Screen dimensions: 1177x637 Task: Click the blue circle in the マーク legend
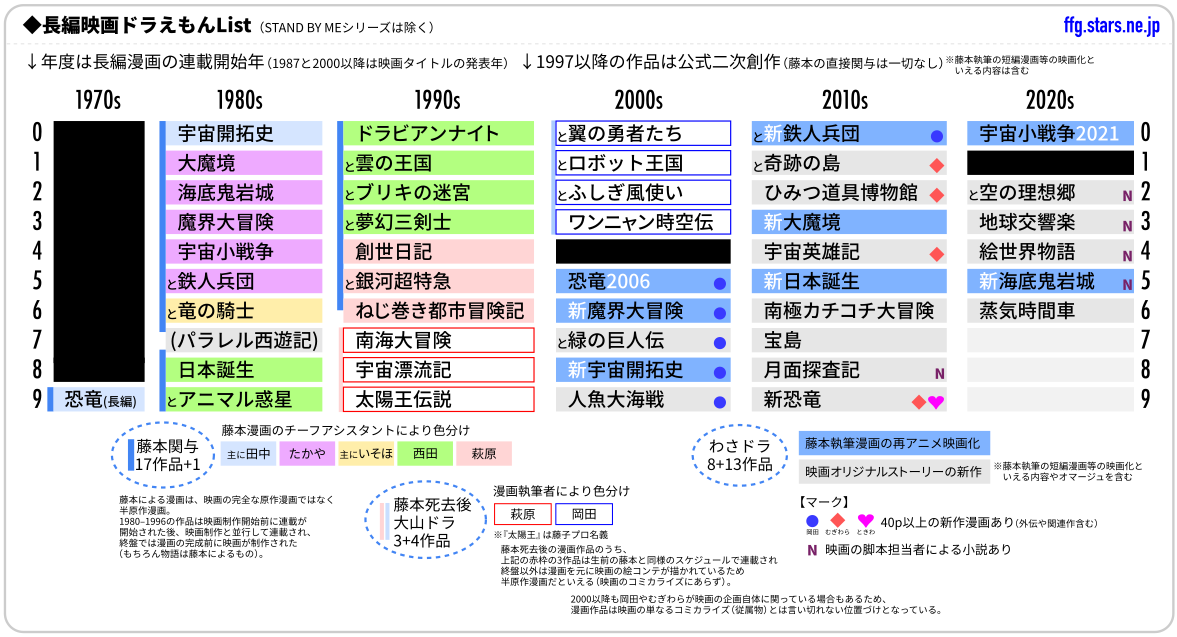click(811, 521)
